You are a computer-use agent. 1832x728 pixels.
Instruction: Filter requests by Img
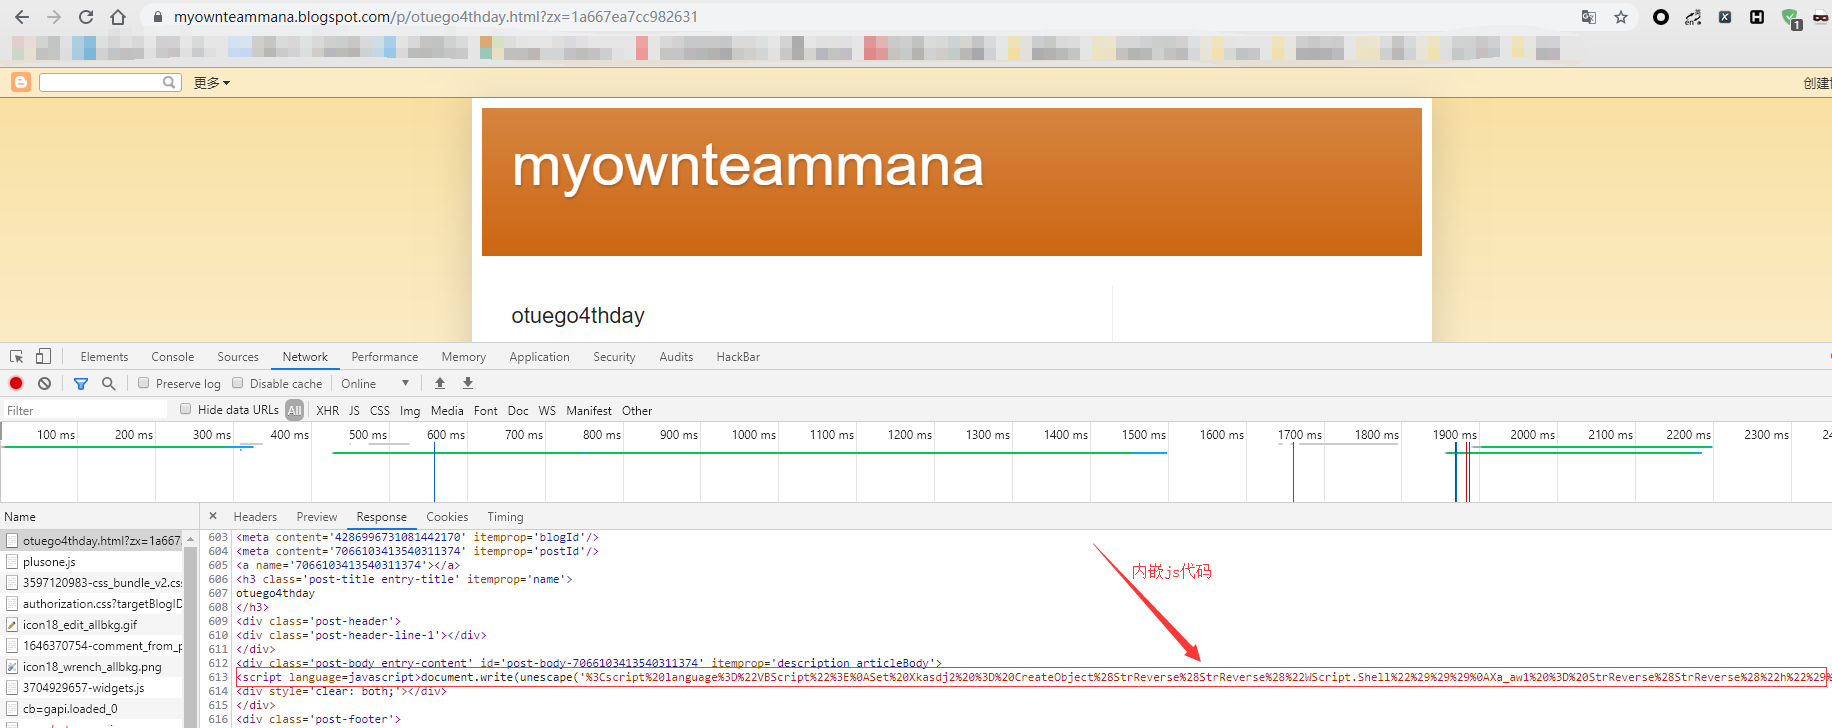point(410,410)
